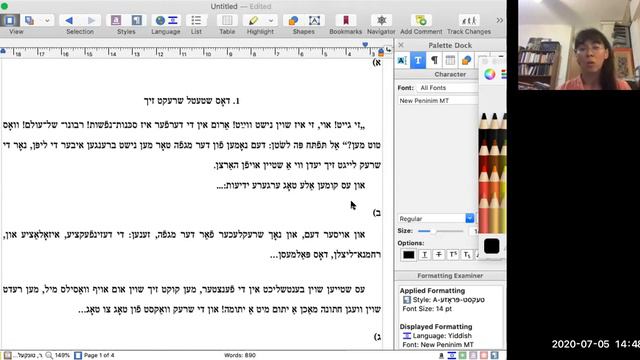Click the green status bar icon
640x360 pixels.
pyautogui.click(x=462, y=356)
